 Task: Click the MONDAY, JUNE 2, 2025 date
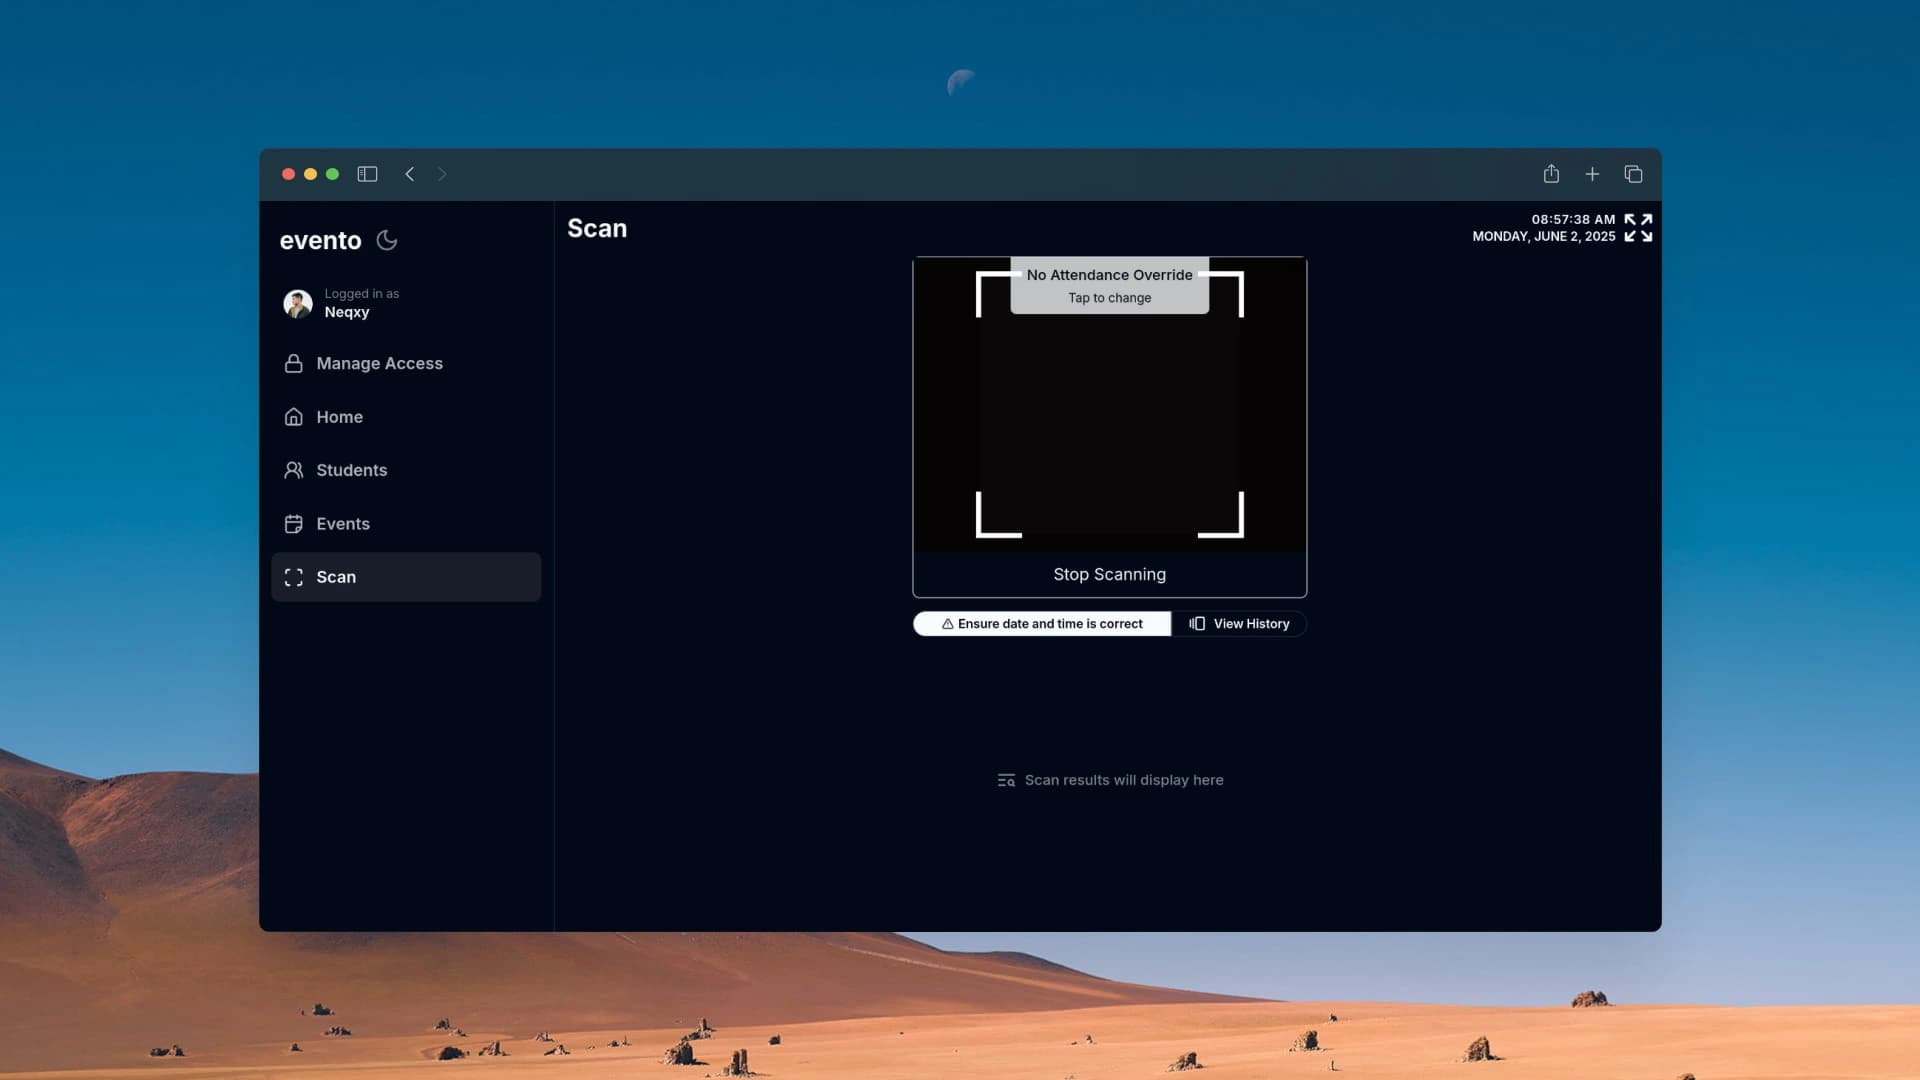[1543, 236]
